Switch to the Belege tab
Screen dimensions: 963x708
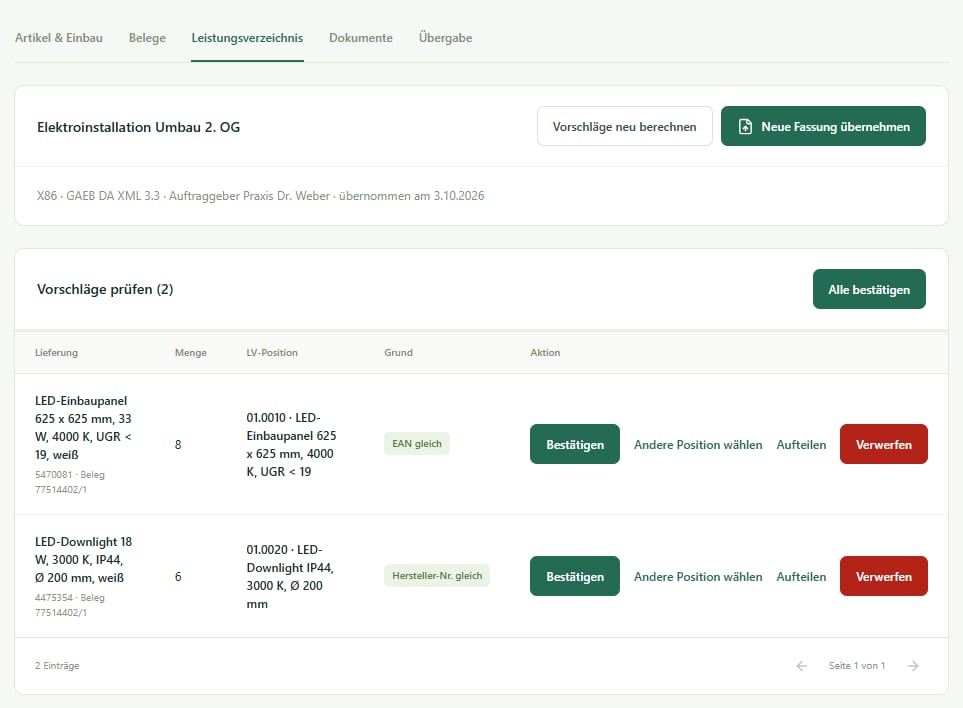point(147,37)
